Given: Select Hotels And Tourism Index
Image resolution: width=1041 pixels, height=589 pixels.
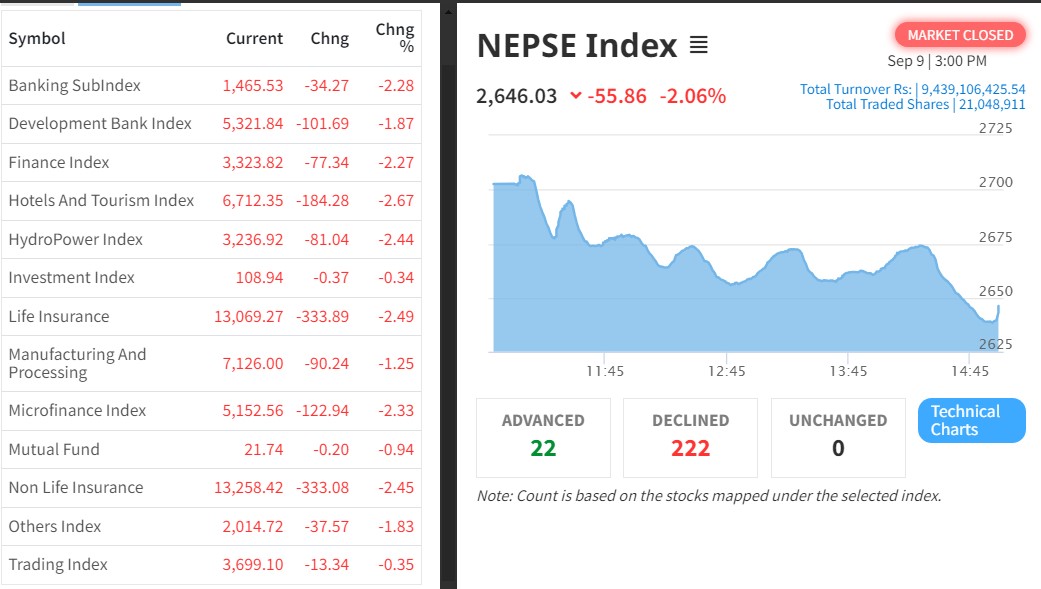Looking at the screenshot, I should (x=101, y=201).
